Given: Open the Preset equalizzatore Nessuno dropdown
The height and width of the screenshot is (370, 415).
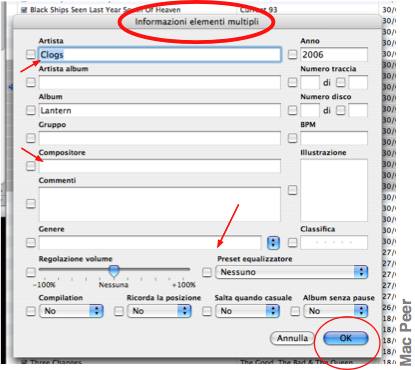Looking at the screenshot, I should (292, 272).
